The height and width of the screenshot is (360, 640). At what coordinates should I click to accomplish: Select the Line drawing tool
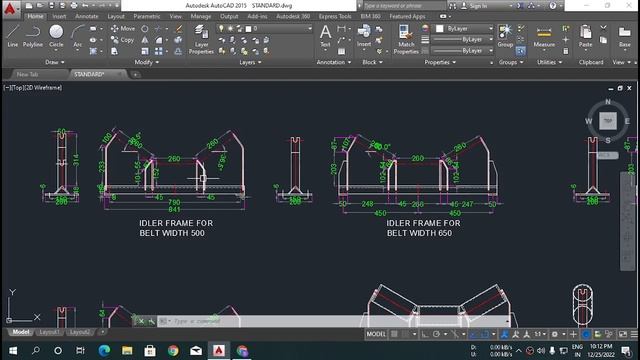(x=12, y=36)
